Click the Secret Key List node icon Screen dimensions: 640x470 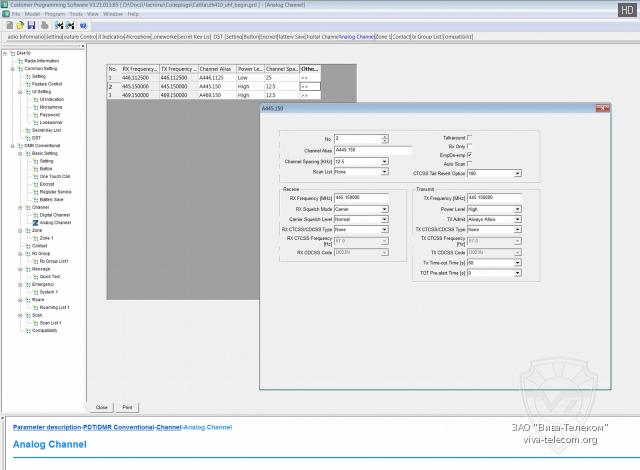[x=28, y=130]
